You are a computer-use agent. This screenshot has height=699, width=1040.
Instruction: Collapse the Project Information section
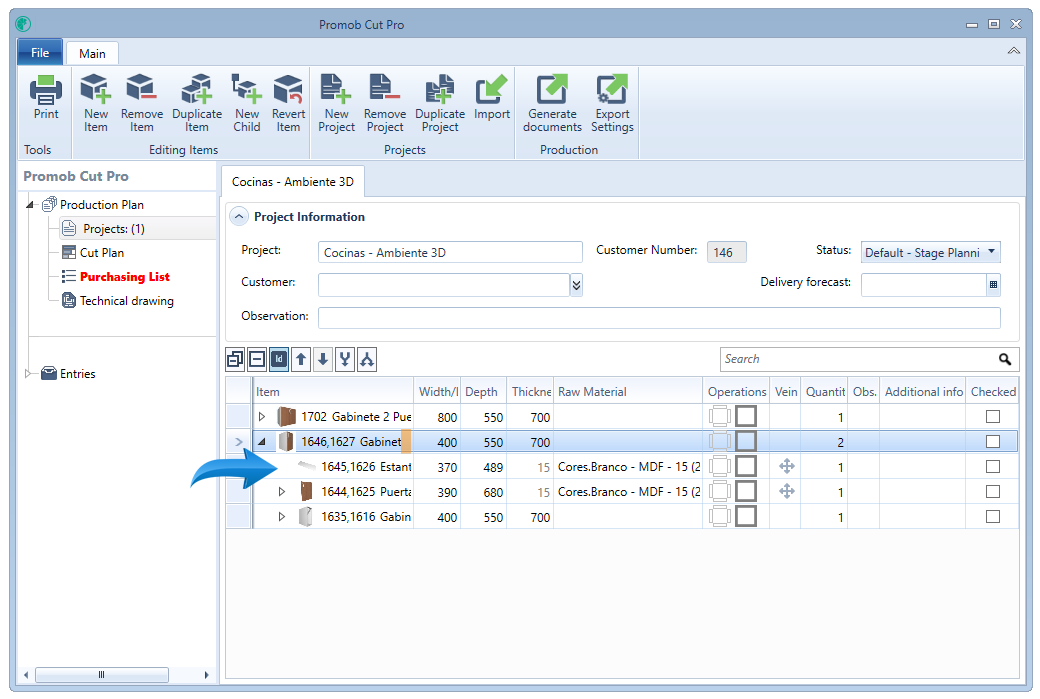pos(239,217)
